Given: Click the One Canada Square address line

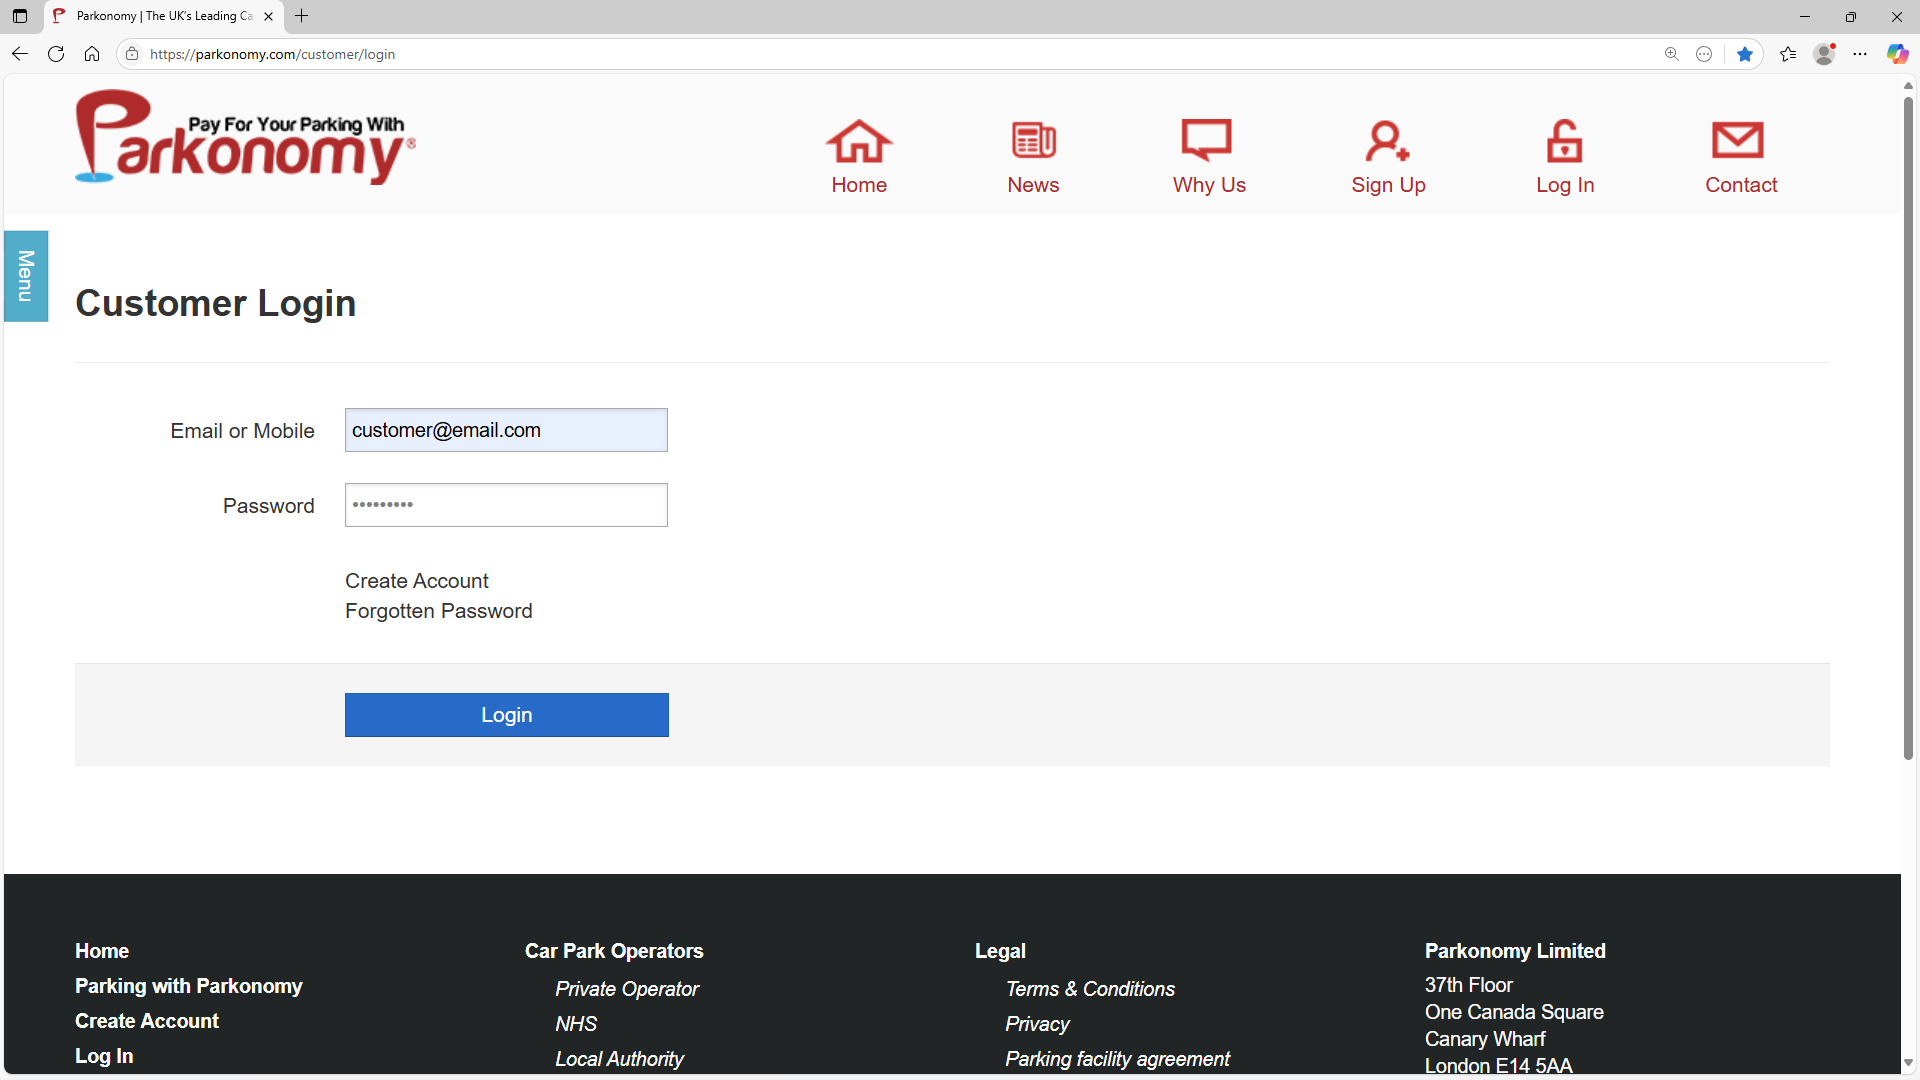Looking at the screenshot, I should click(x=1514, y=1012).
